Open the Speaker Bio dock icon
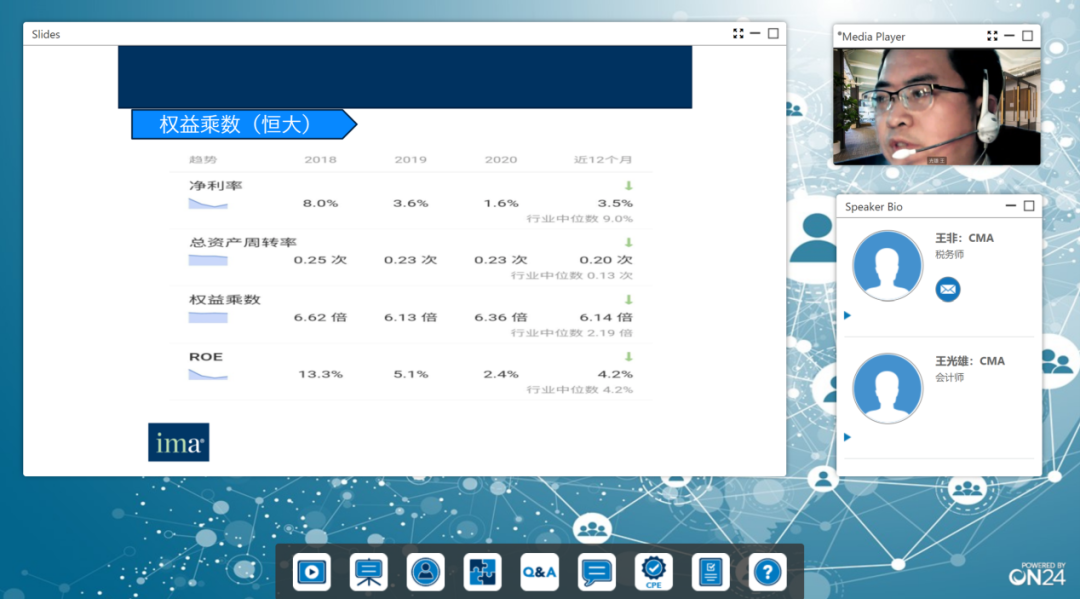 (426, 571)
